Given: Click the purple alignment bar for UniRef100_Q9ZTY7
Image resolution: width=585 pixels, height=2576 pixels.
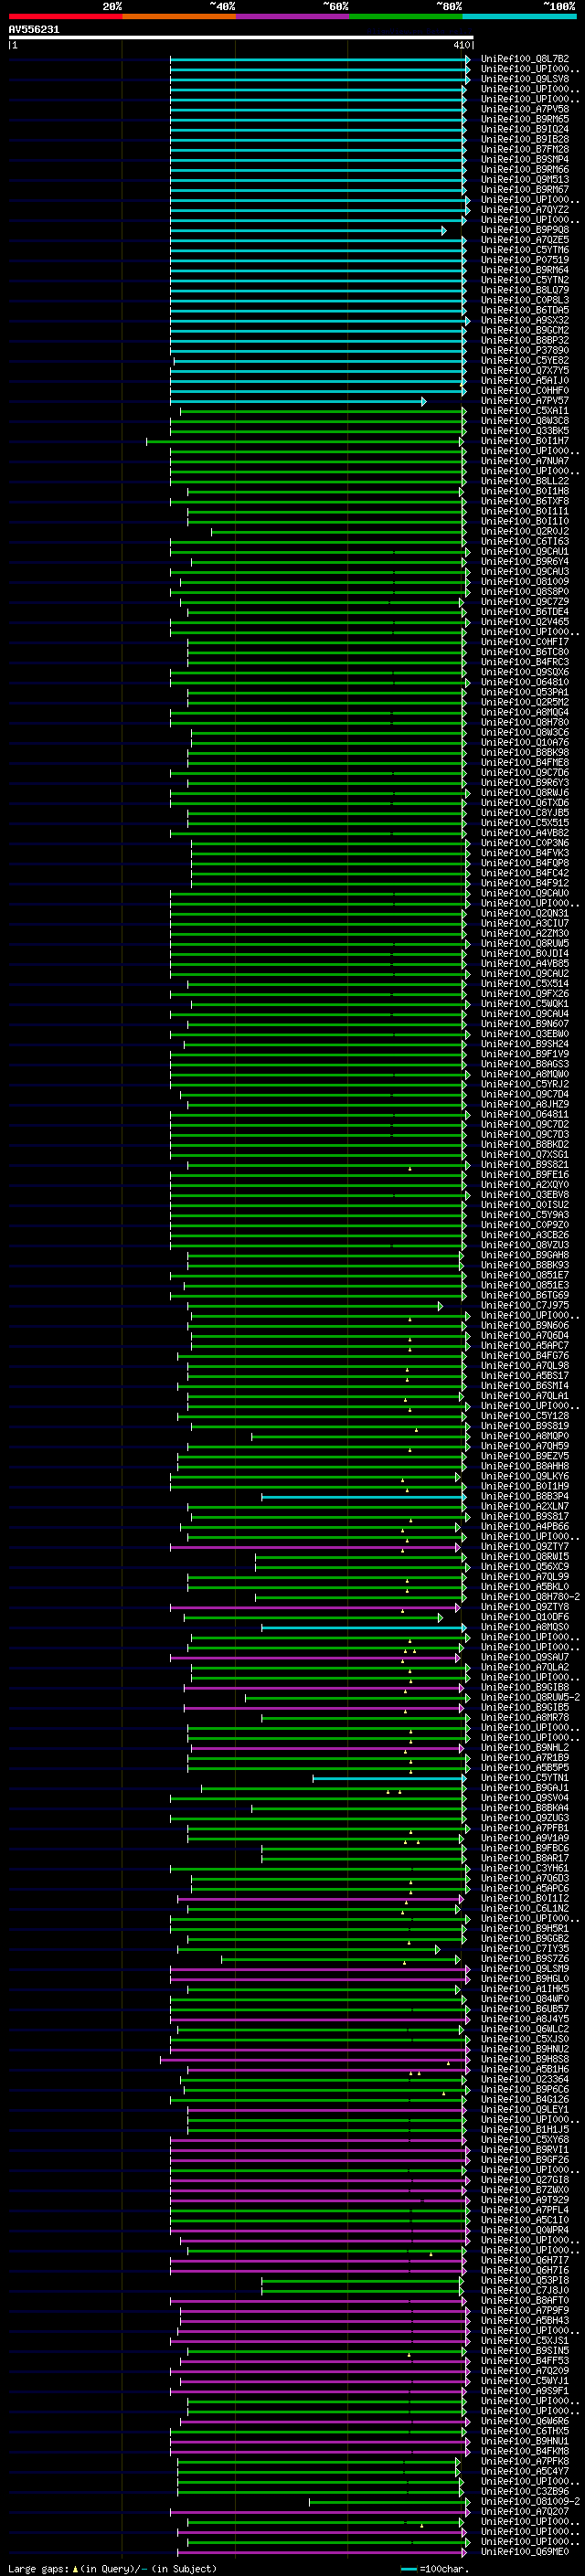Looking at the screenshot, I should click(x=316, y=1547).
